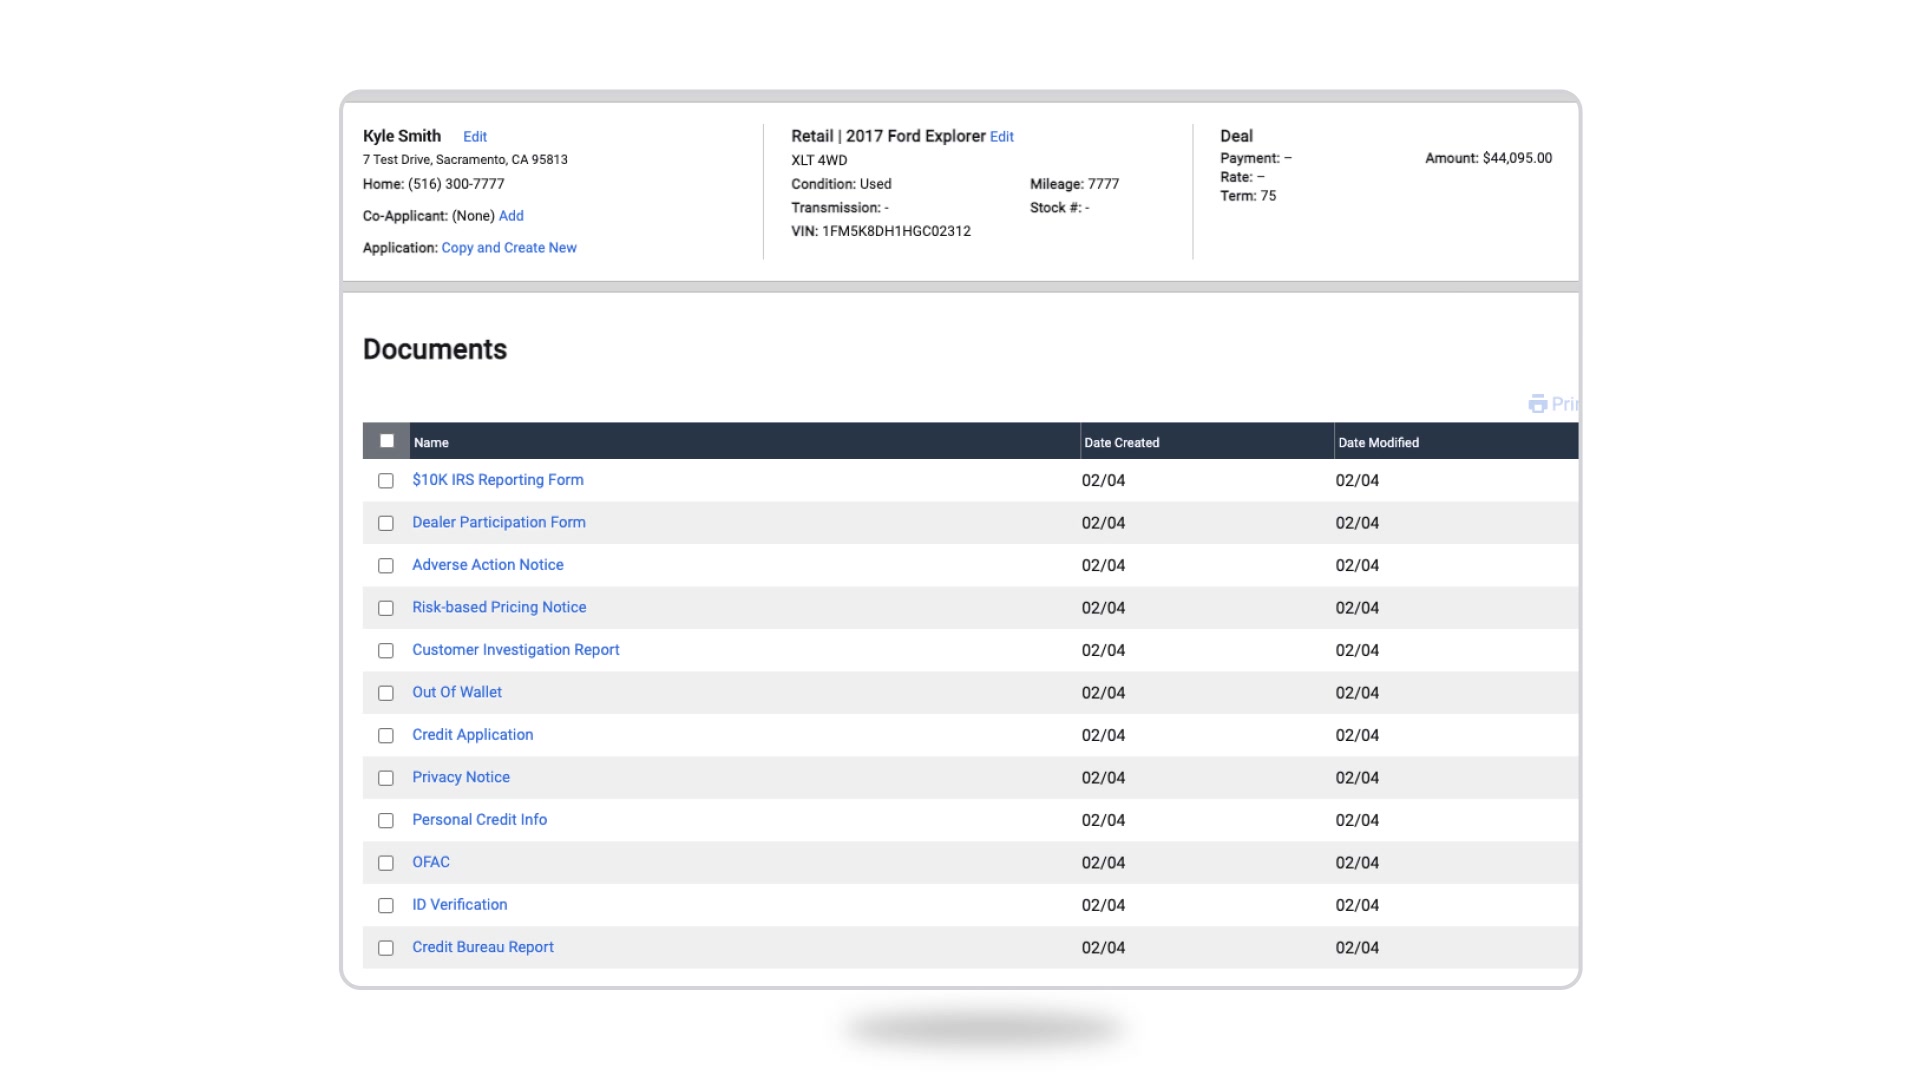Click the Print icon above the table

pyautogui.click(x=1538, y=404)
